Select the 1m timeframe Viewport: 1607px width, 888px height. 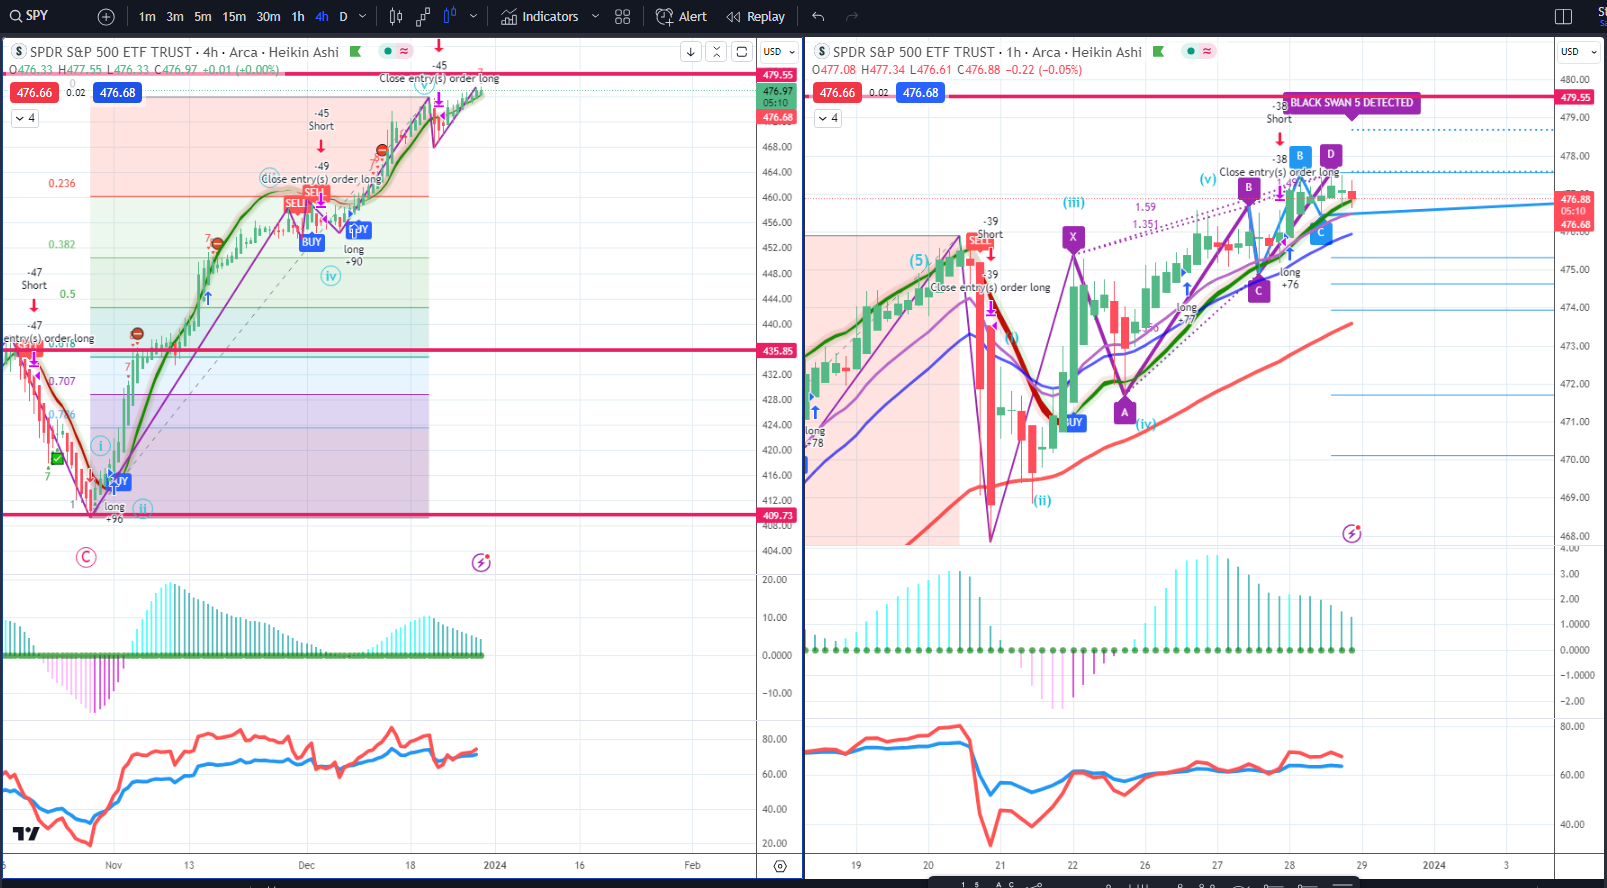tap(147, 17)
